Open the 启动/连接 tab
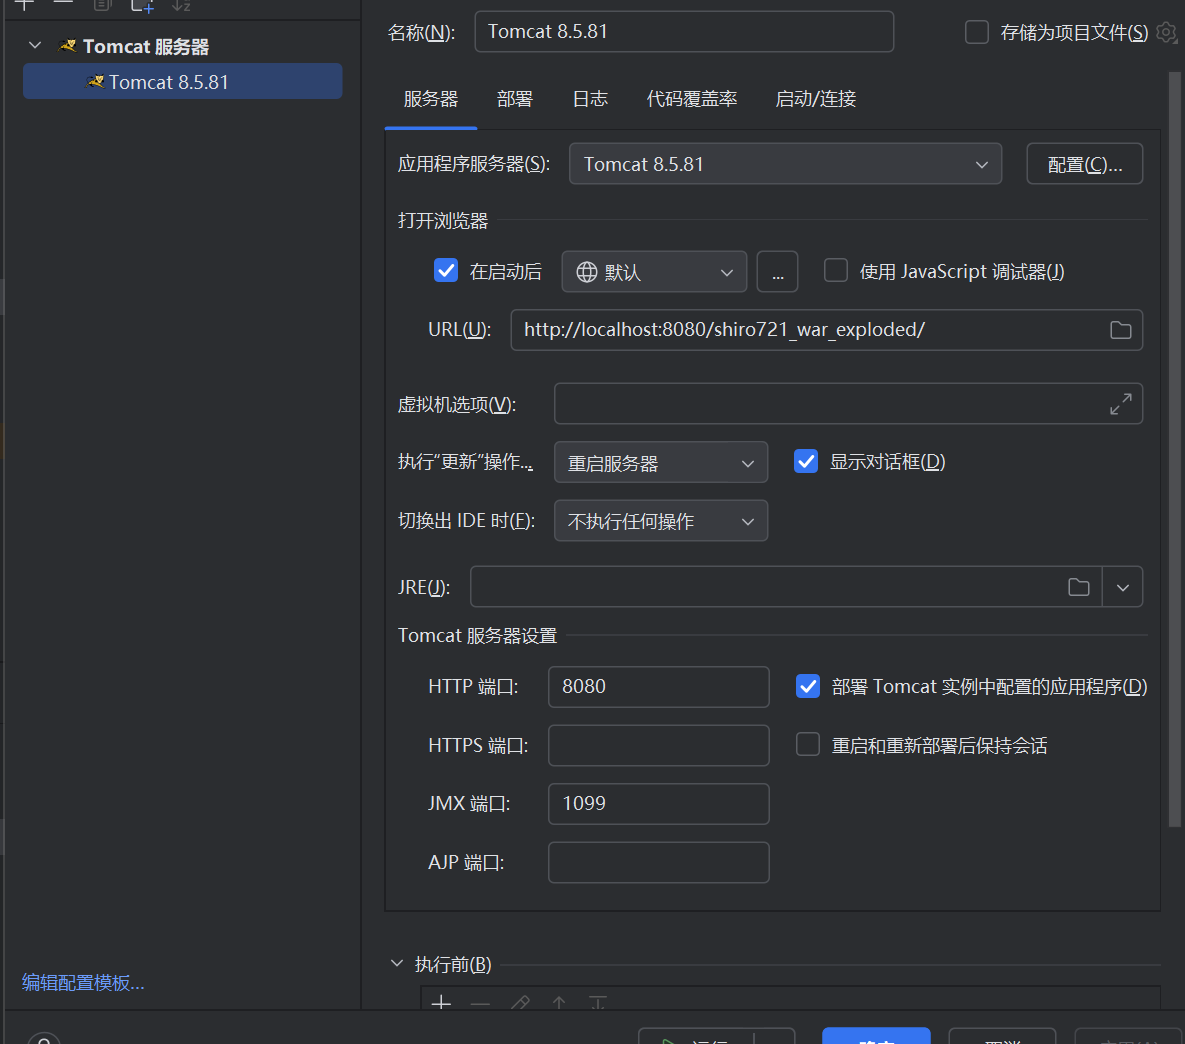Viewport: 1185px width, 1044px height. 815,99
